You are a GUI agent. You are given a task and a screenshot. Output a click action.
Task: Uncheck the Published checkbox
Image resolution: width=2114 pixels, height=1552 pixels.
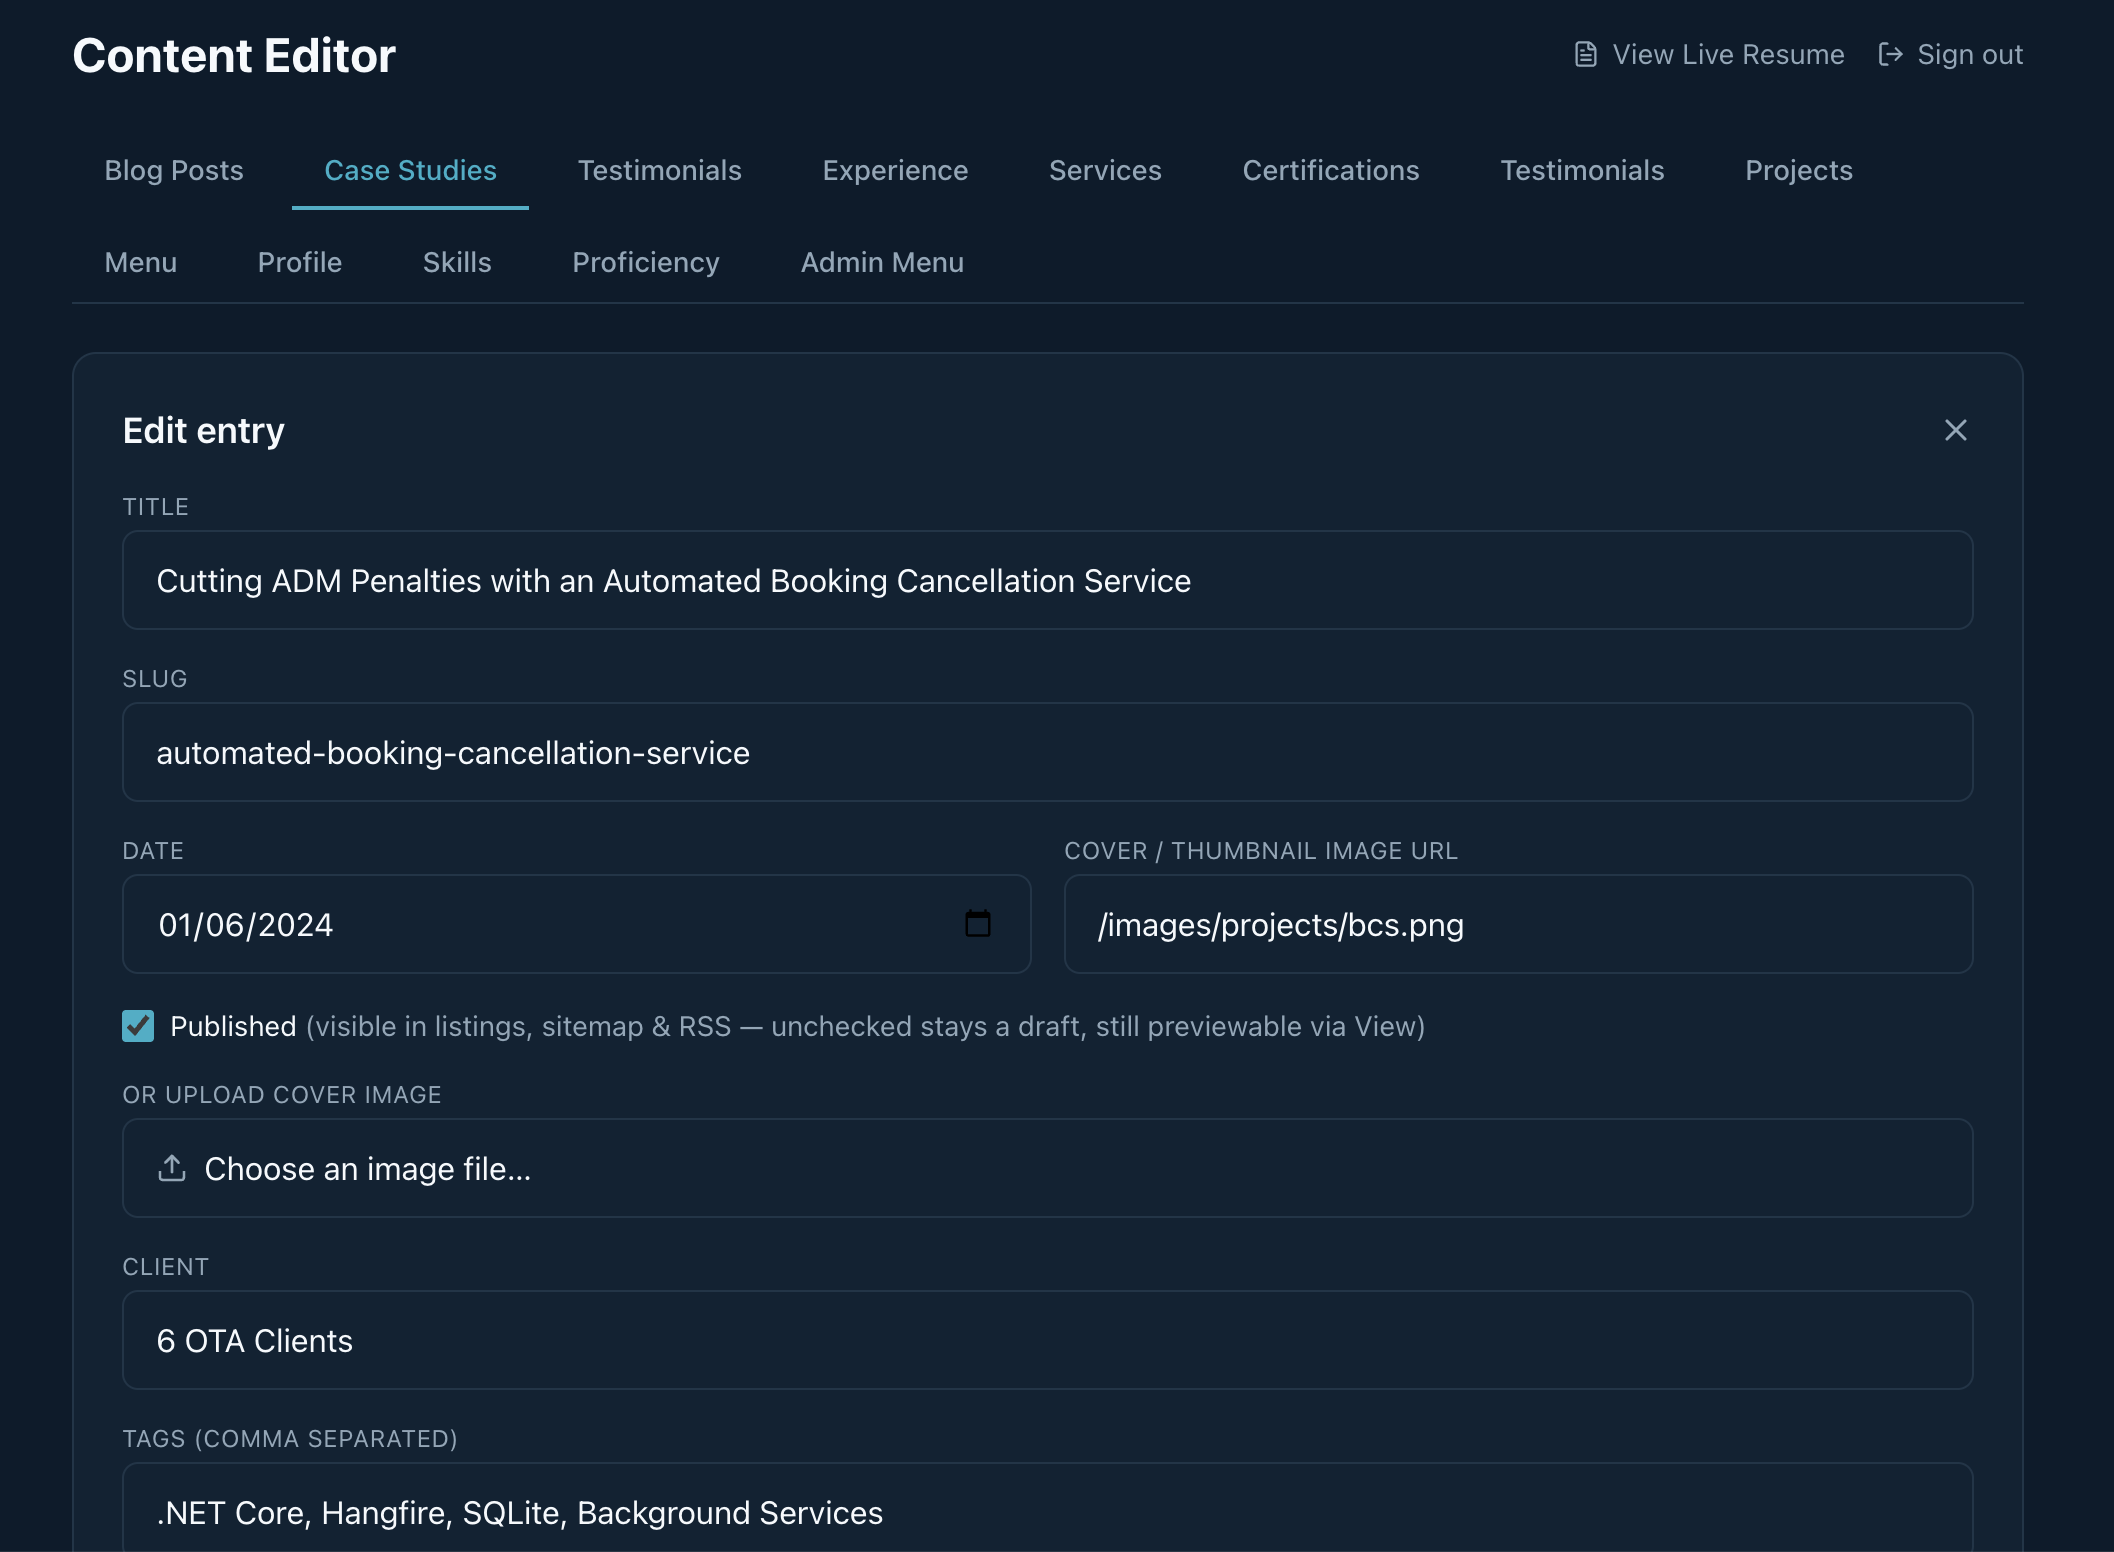point(138,1026)
